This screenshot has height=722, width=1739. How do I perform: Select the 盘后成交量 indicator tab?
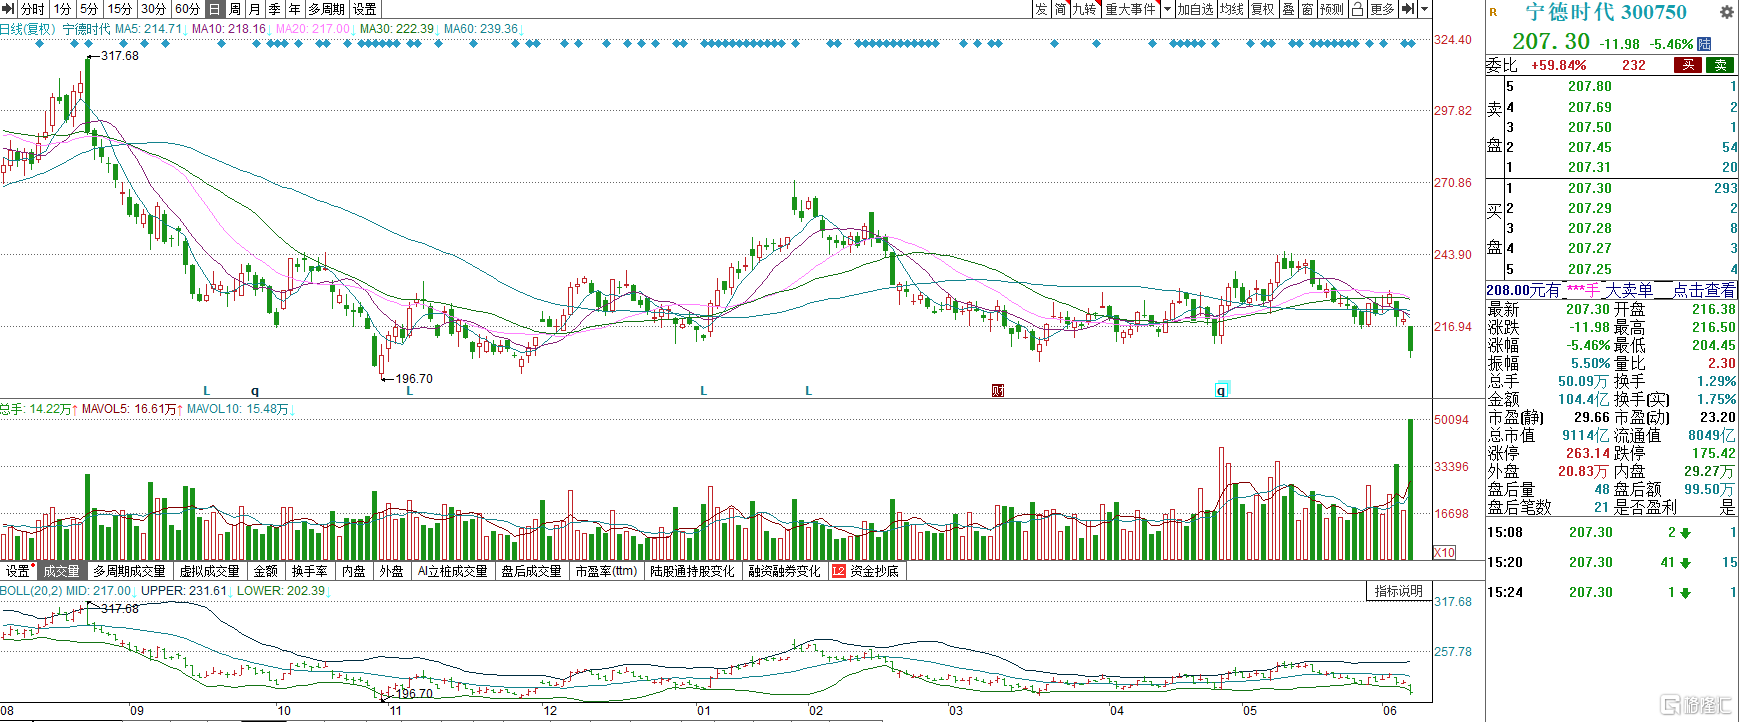point(532,571)
